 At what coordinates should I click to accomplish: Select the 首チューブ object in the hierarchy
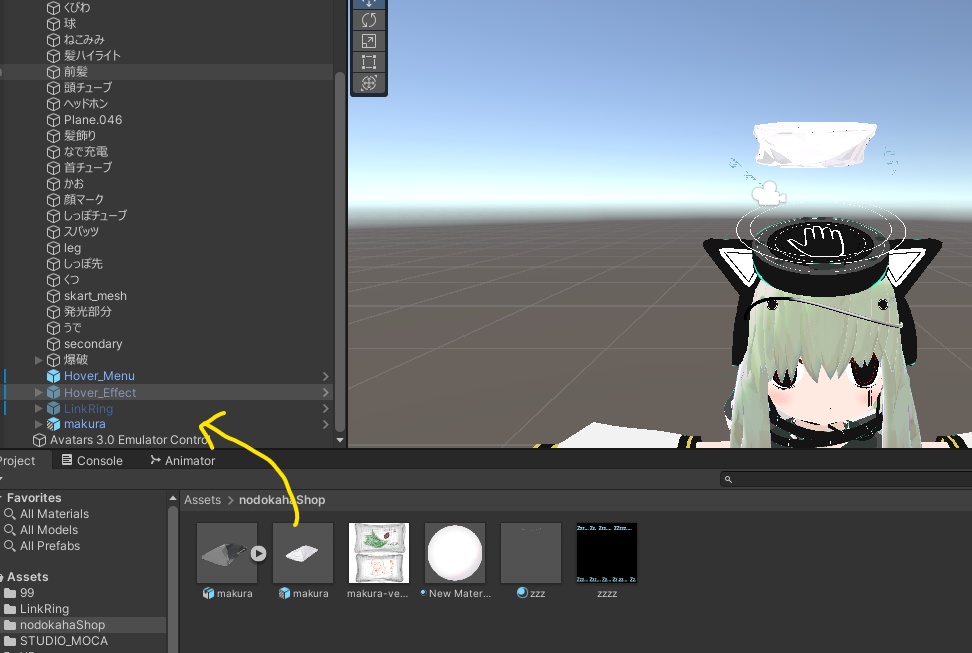[88, 168]
